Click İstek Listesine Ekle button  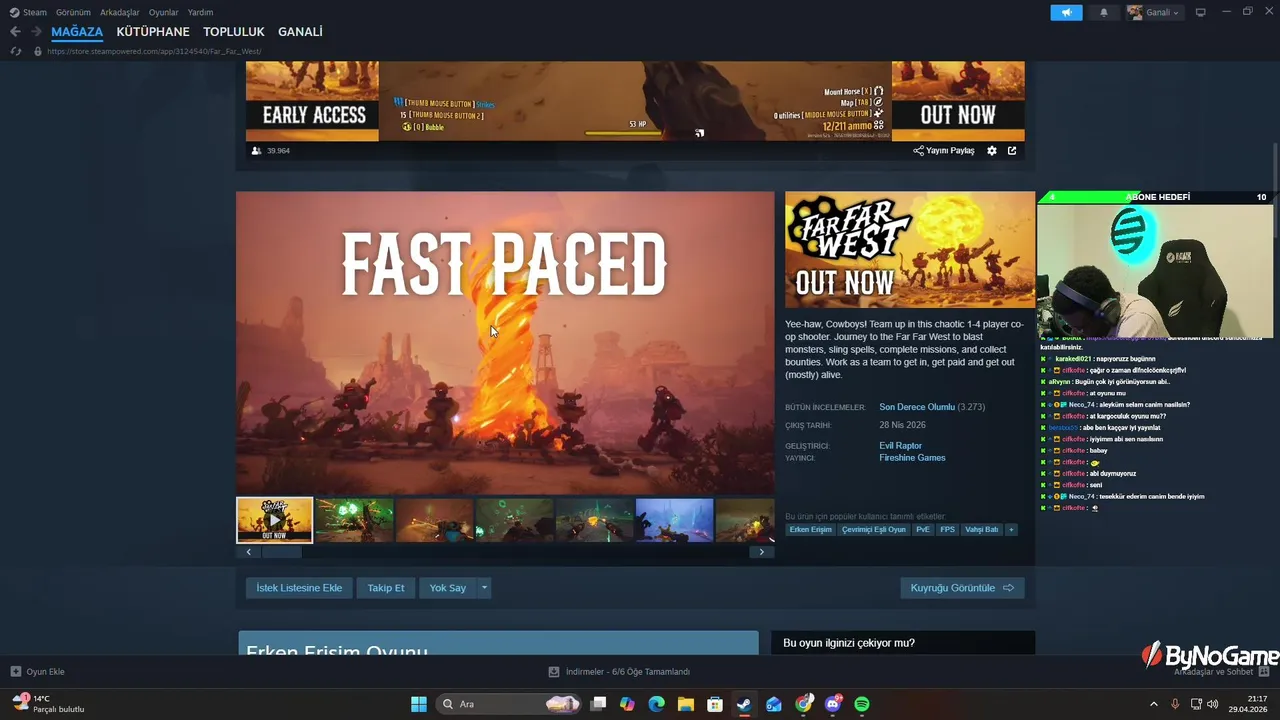[299, 588]
